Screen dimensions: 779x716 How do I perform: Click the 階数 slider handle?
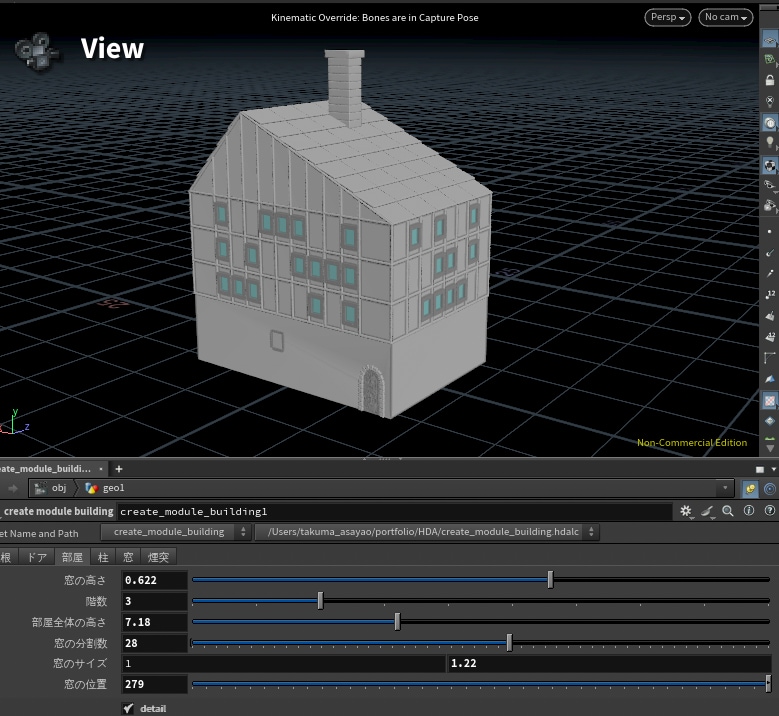320,601
